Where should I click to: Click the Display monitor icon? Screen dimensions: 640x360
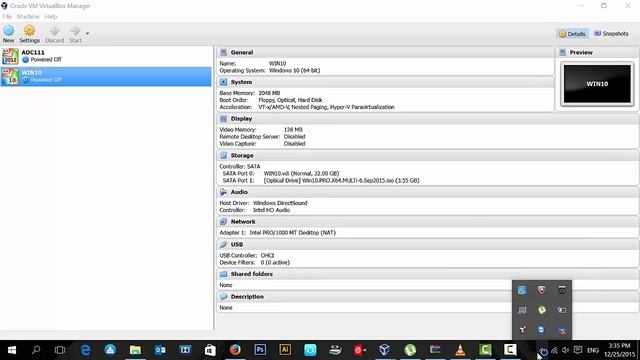223,119
